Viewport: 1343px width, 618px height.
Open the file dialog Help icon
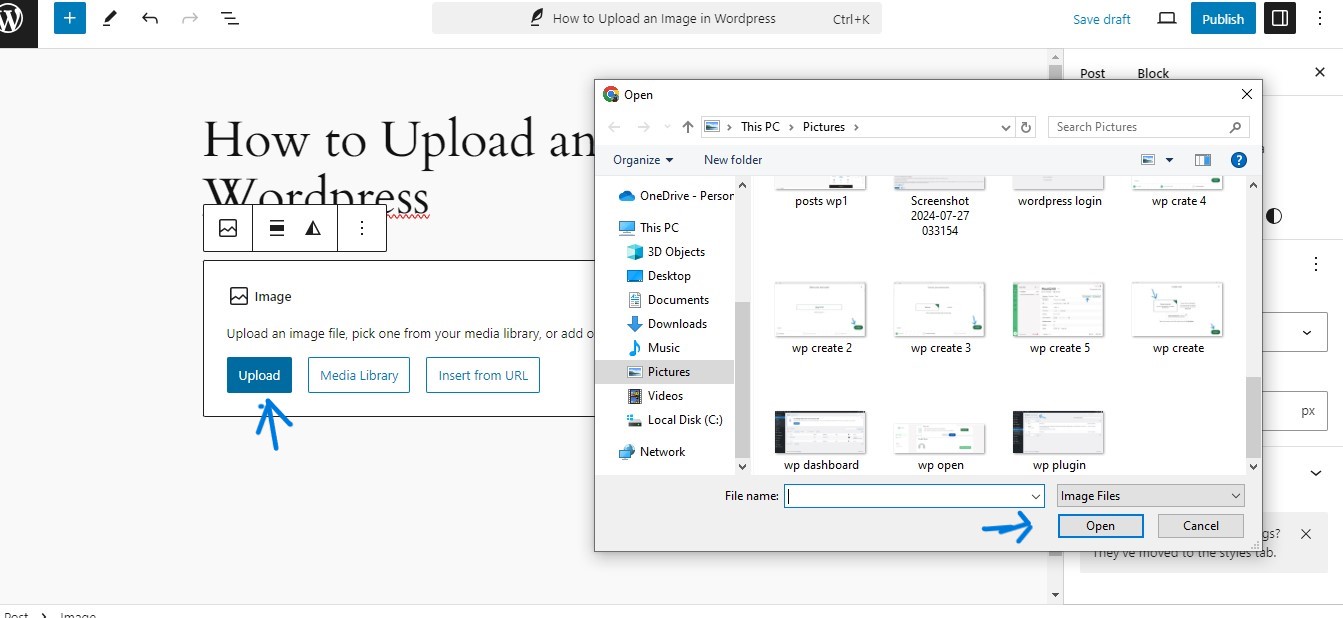point(1238,159)
